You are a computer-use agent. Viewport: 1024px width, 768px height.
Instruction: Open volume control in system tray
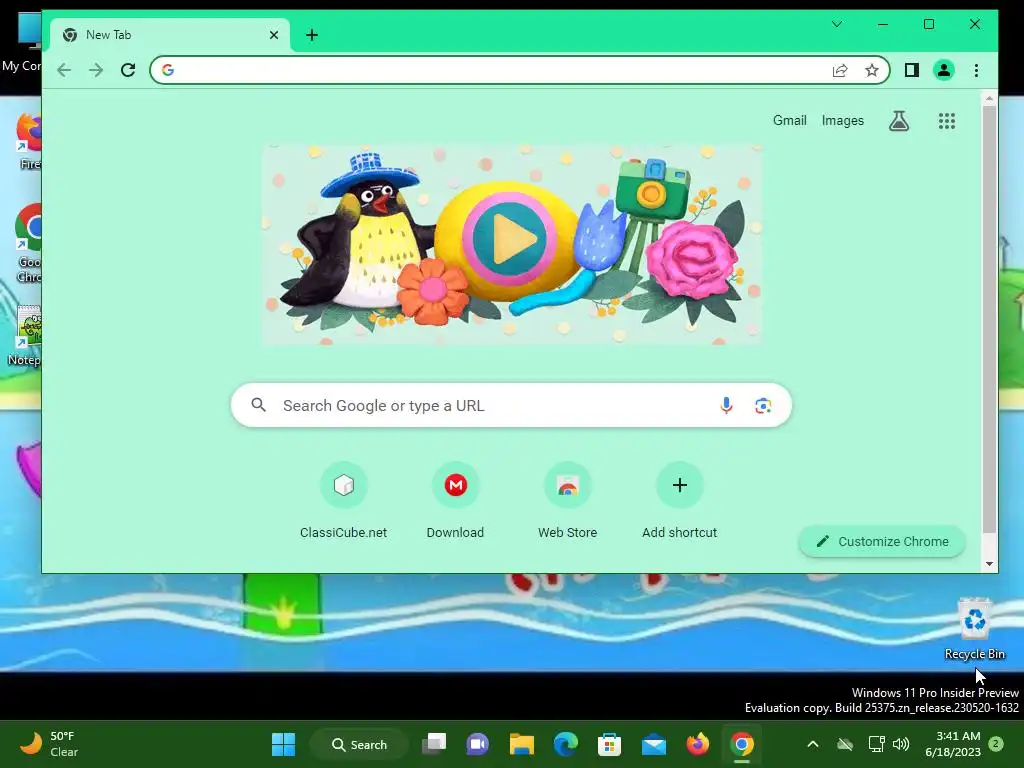(x=901, y=744)
